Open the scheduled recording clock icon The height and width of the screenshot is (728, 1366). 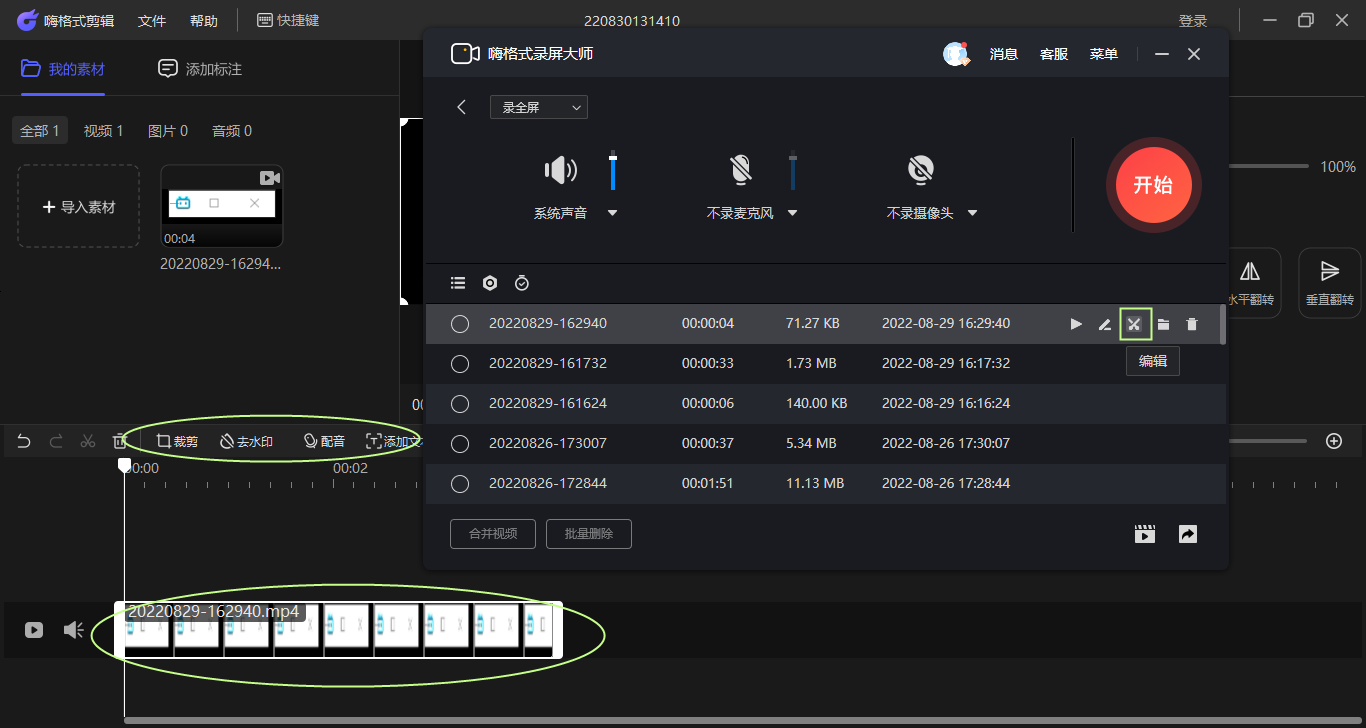[x=522, y=283]
